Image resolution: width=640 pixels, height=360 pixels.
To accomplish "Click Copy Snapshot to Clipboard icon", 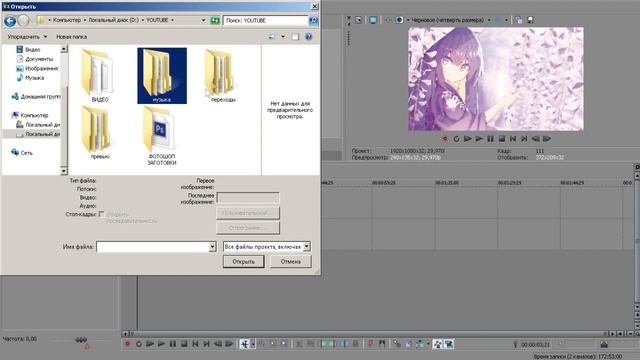I will pos(518,20).
